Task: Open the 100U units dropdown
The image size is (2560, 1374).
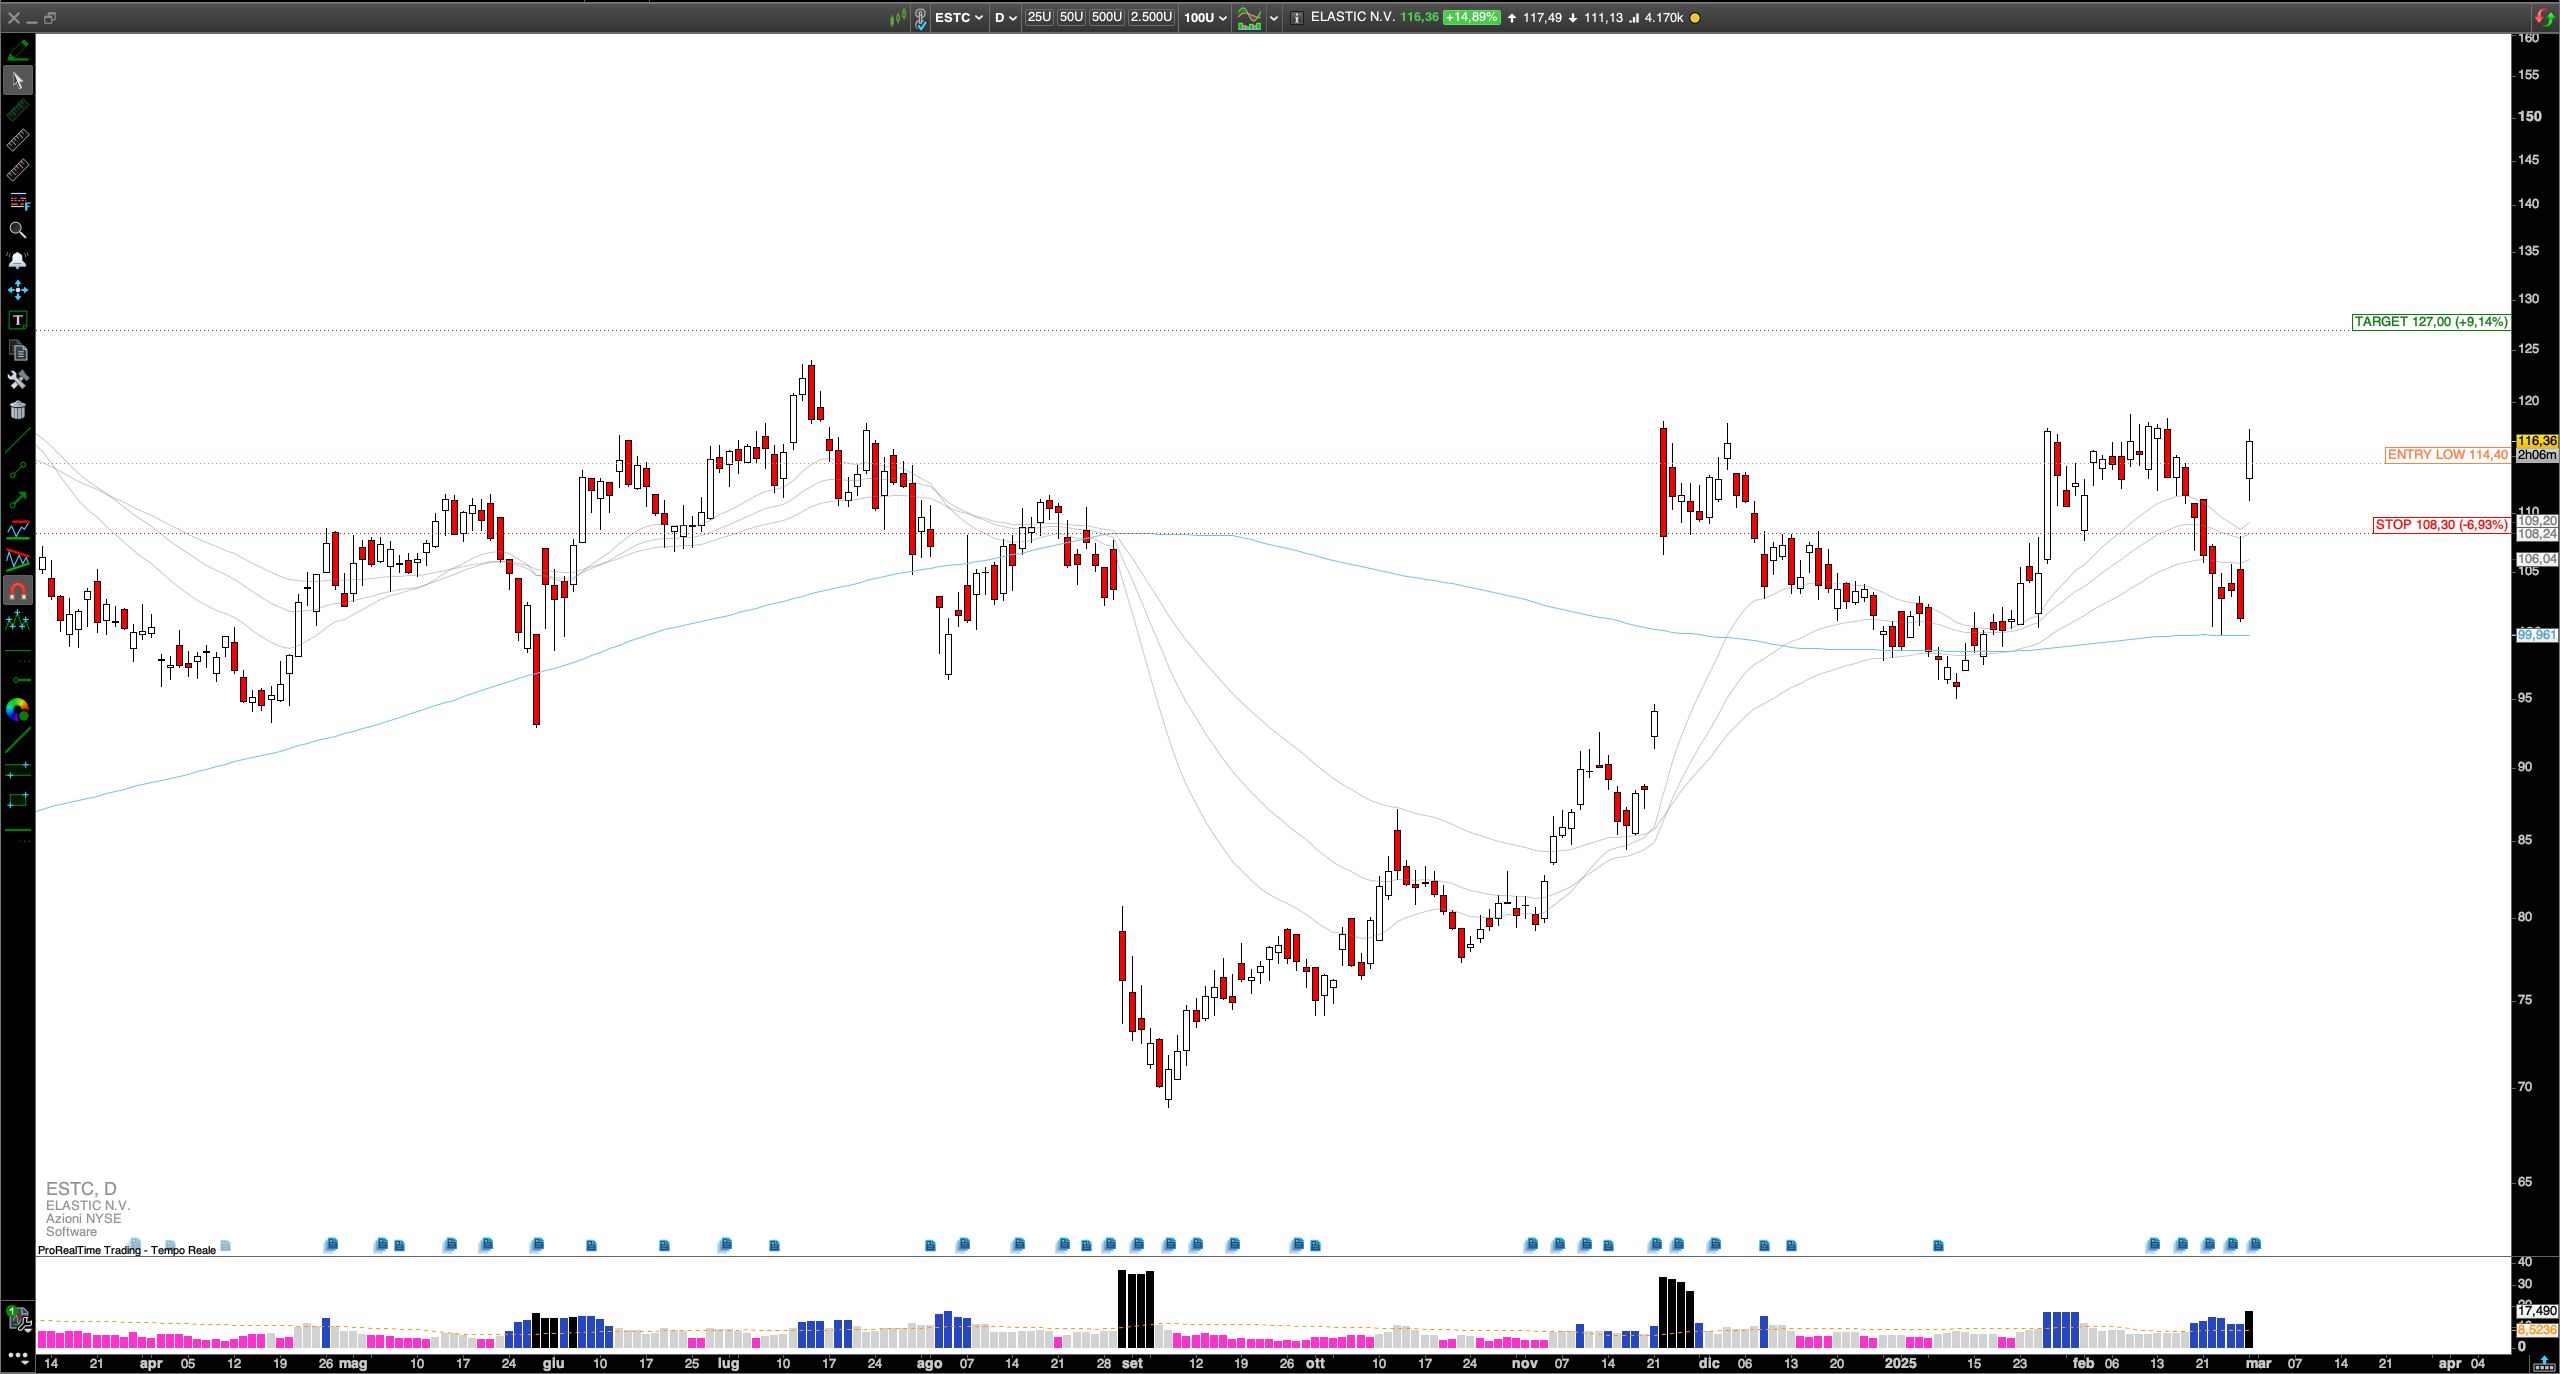Action: pos(1205,18)
